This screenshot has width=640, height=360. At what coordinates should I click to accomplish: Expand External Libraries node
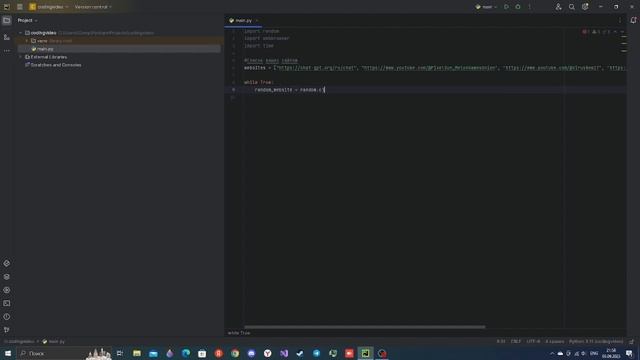tap(20, 57)
